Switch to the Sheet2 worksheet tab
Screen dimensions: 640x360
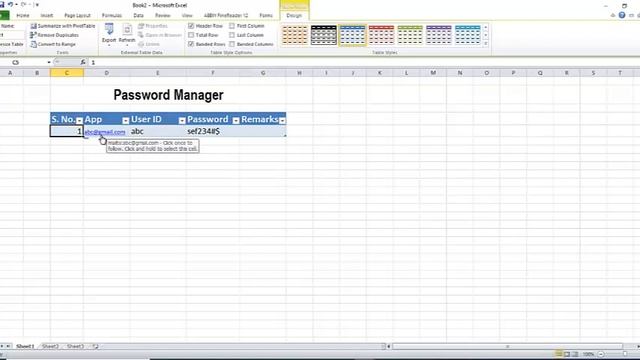50,346
